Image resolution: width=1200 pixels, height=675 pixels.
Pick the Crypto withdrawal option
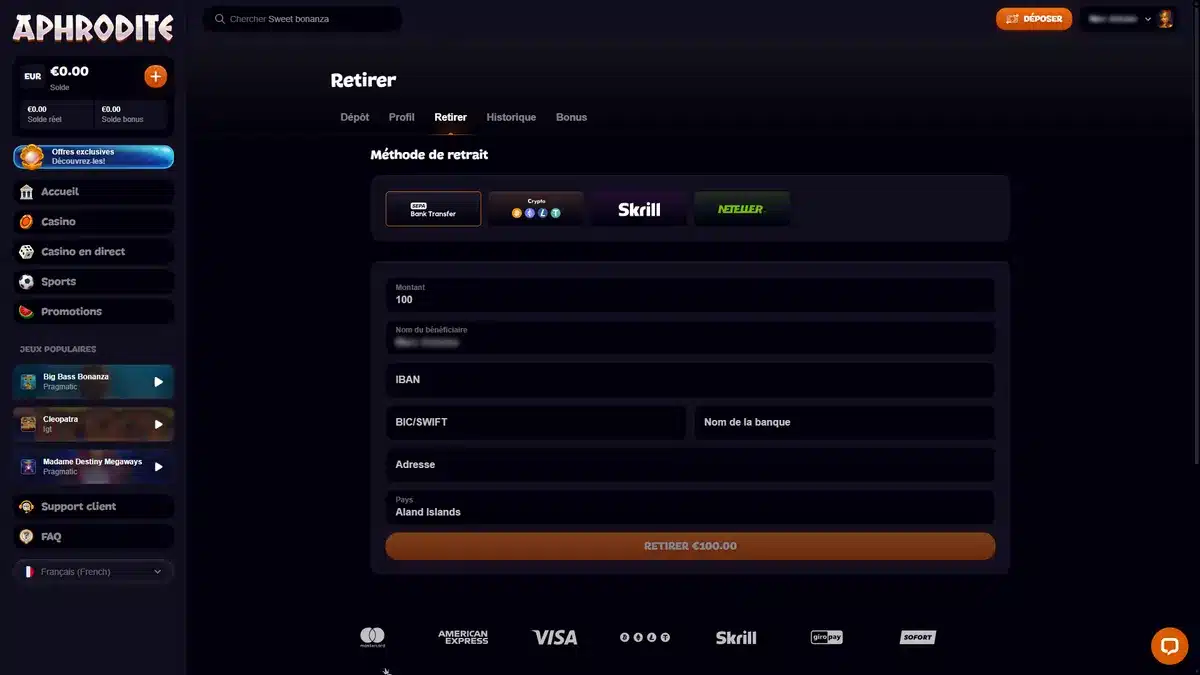click(536, 209)
